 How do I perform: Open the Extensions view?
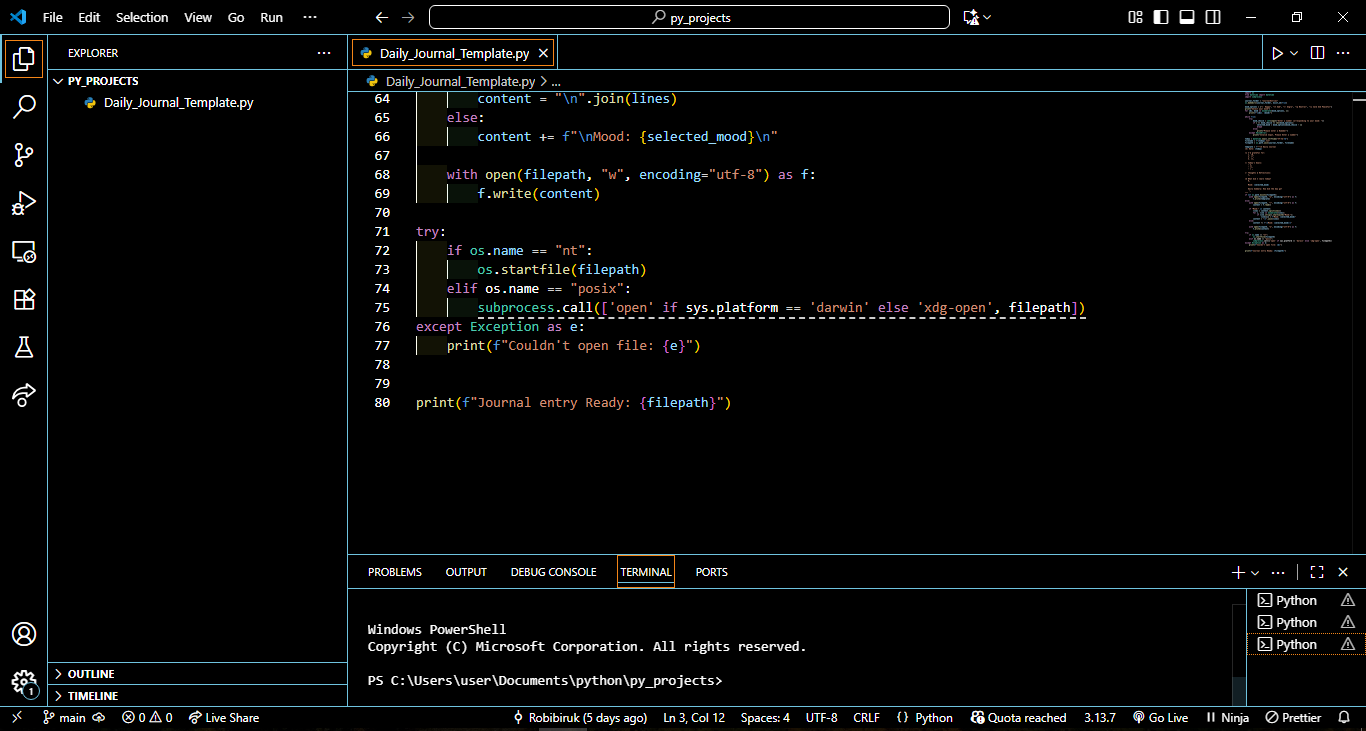[24, 299]
